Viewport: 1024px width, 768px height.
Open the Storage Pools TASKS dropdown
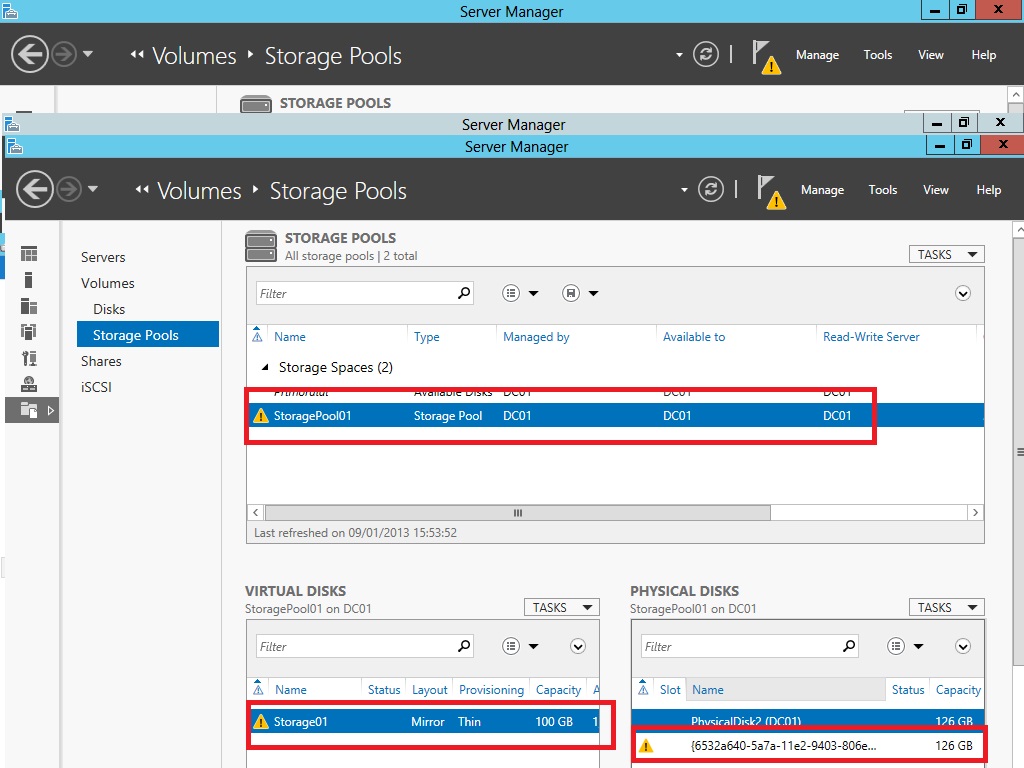(x=946, y=255)
